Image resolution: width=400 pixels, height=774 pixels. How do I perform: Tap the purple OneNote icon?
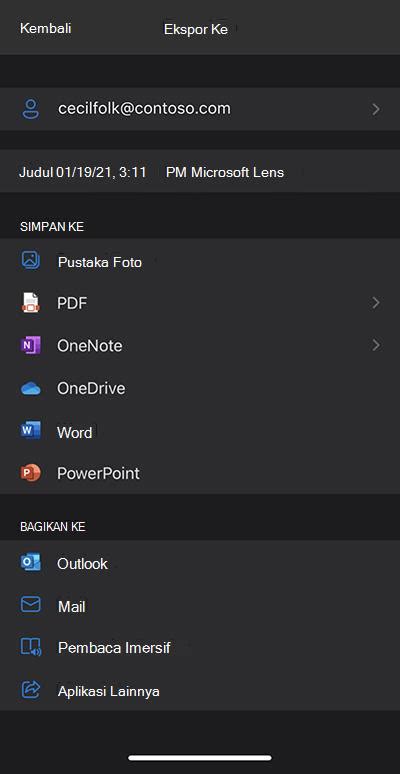click(x=31, y=345)
